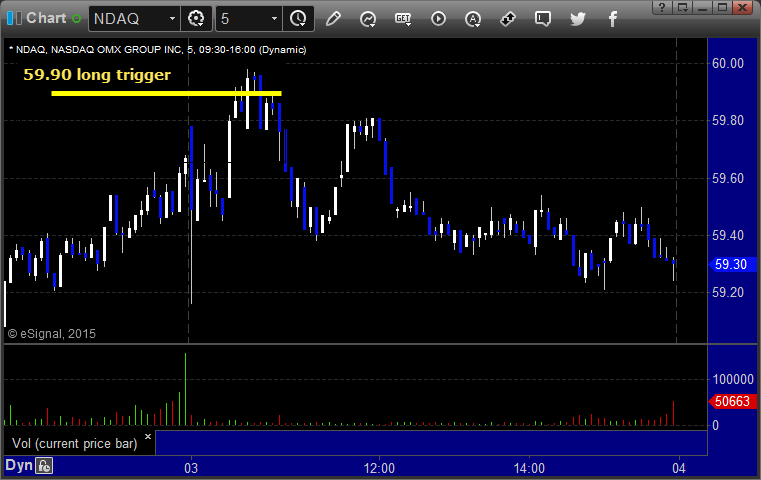Open the circled A alerts menu
Image resolution: width=761 pixels, height=480 pixels.
tap(473, 19)
